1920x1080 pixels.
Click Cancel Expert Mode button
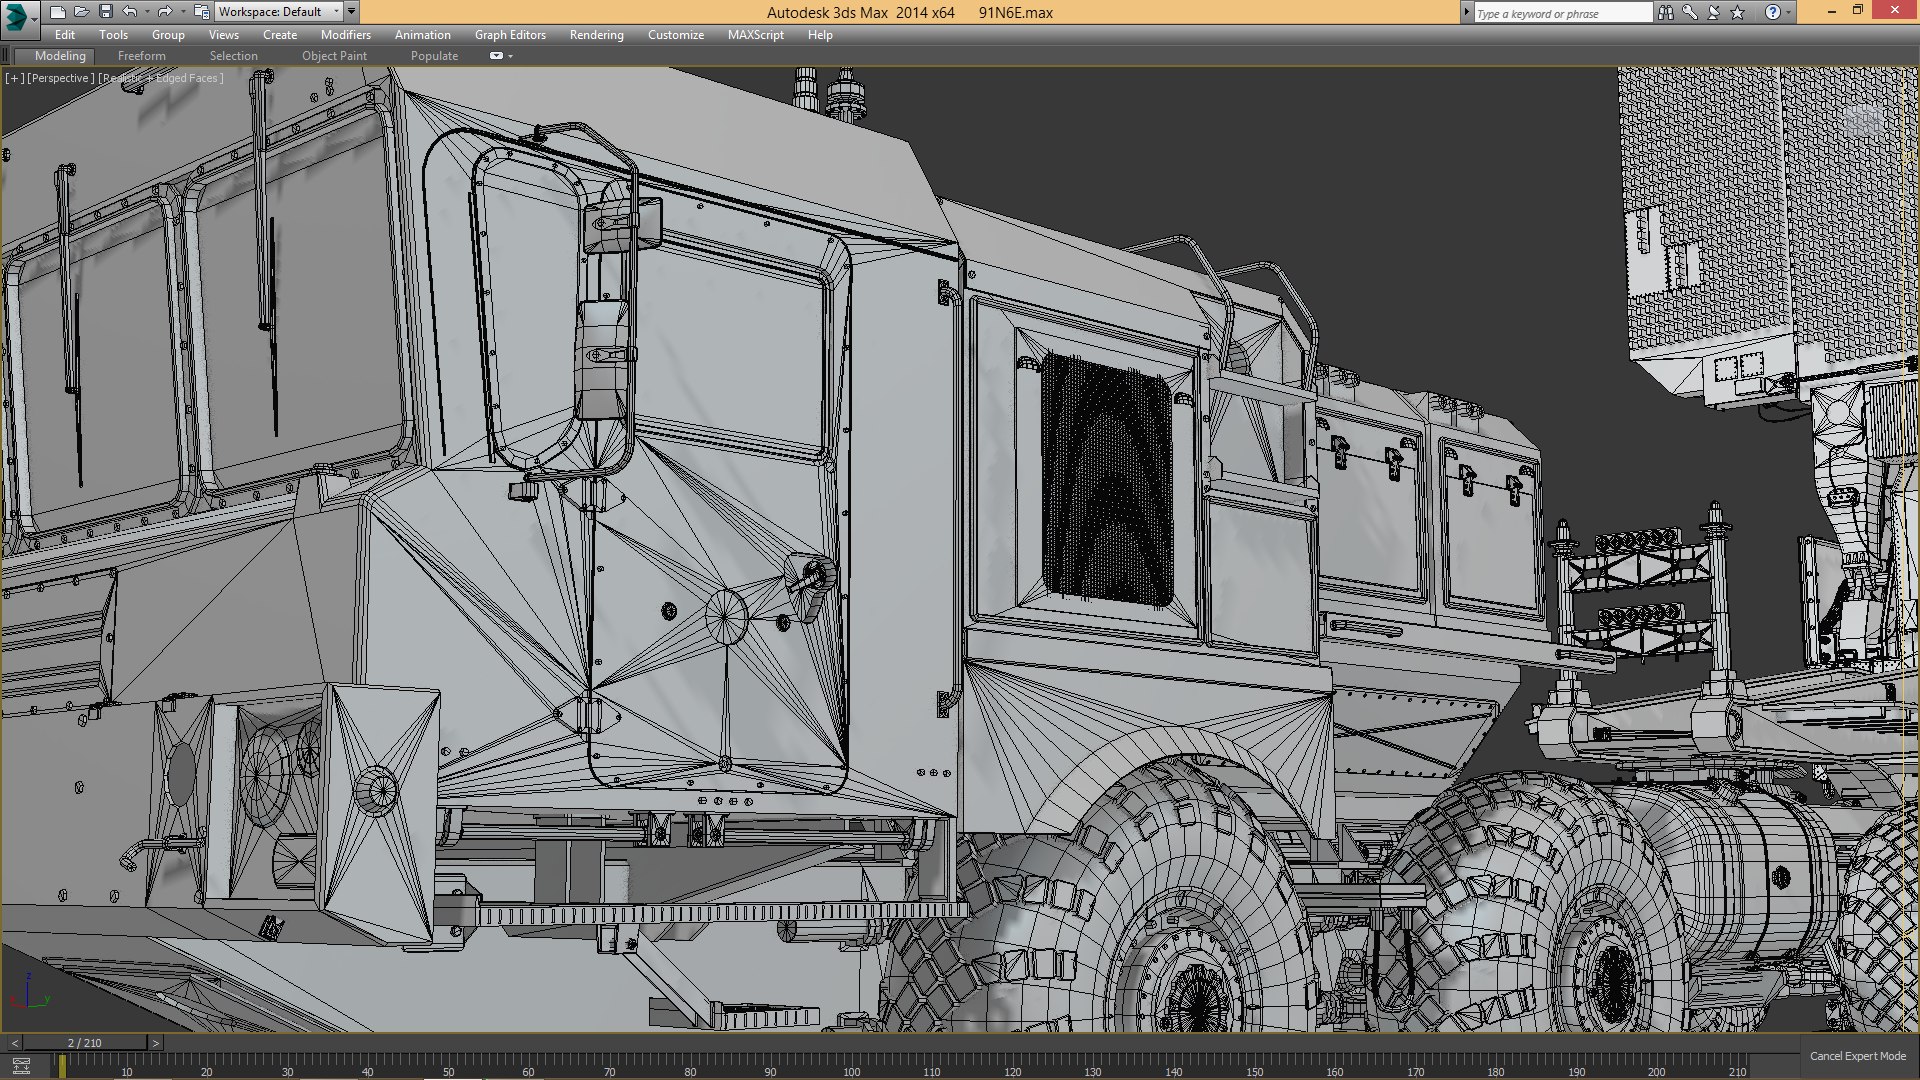tap(1857, 1056)
